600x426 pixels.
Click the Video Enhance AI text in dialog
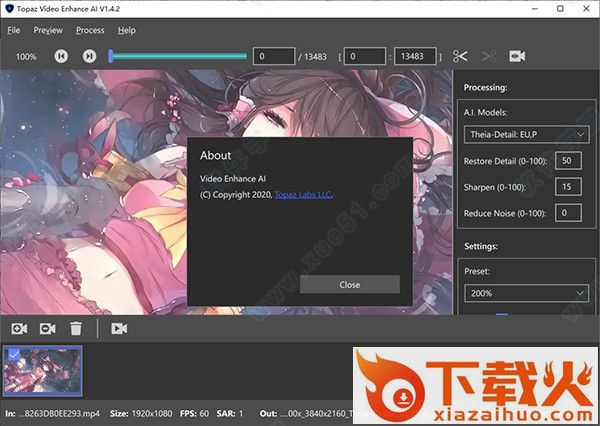click(233, 179)
